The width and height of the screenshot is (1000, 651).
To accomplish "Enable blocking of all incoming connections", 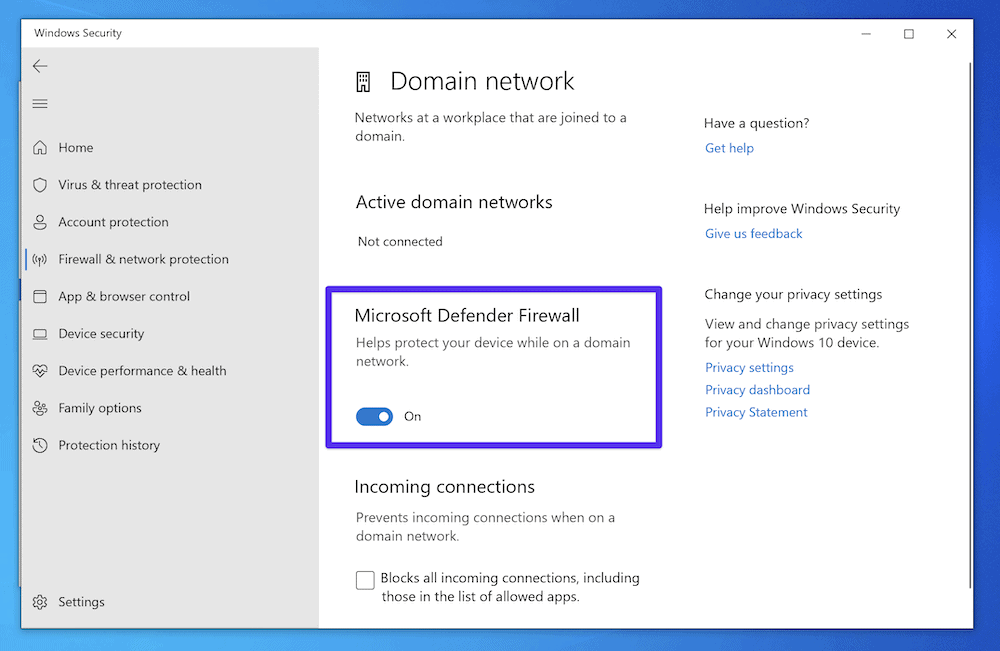I will [x=365, y=580].
